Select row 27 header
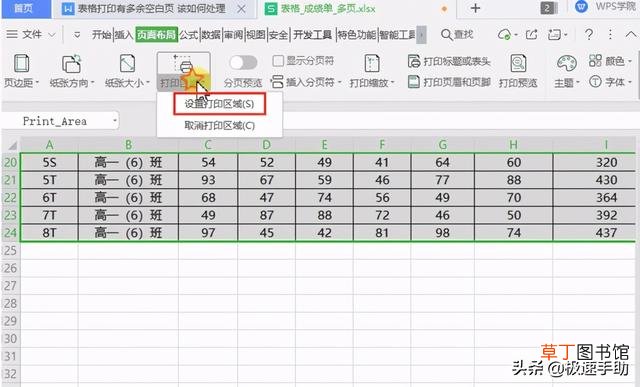 point(10,286)
